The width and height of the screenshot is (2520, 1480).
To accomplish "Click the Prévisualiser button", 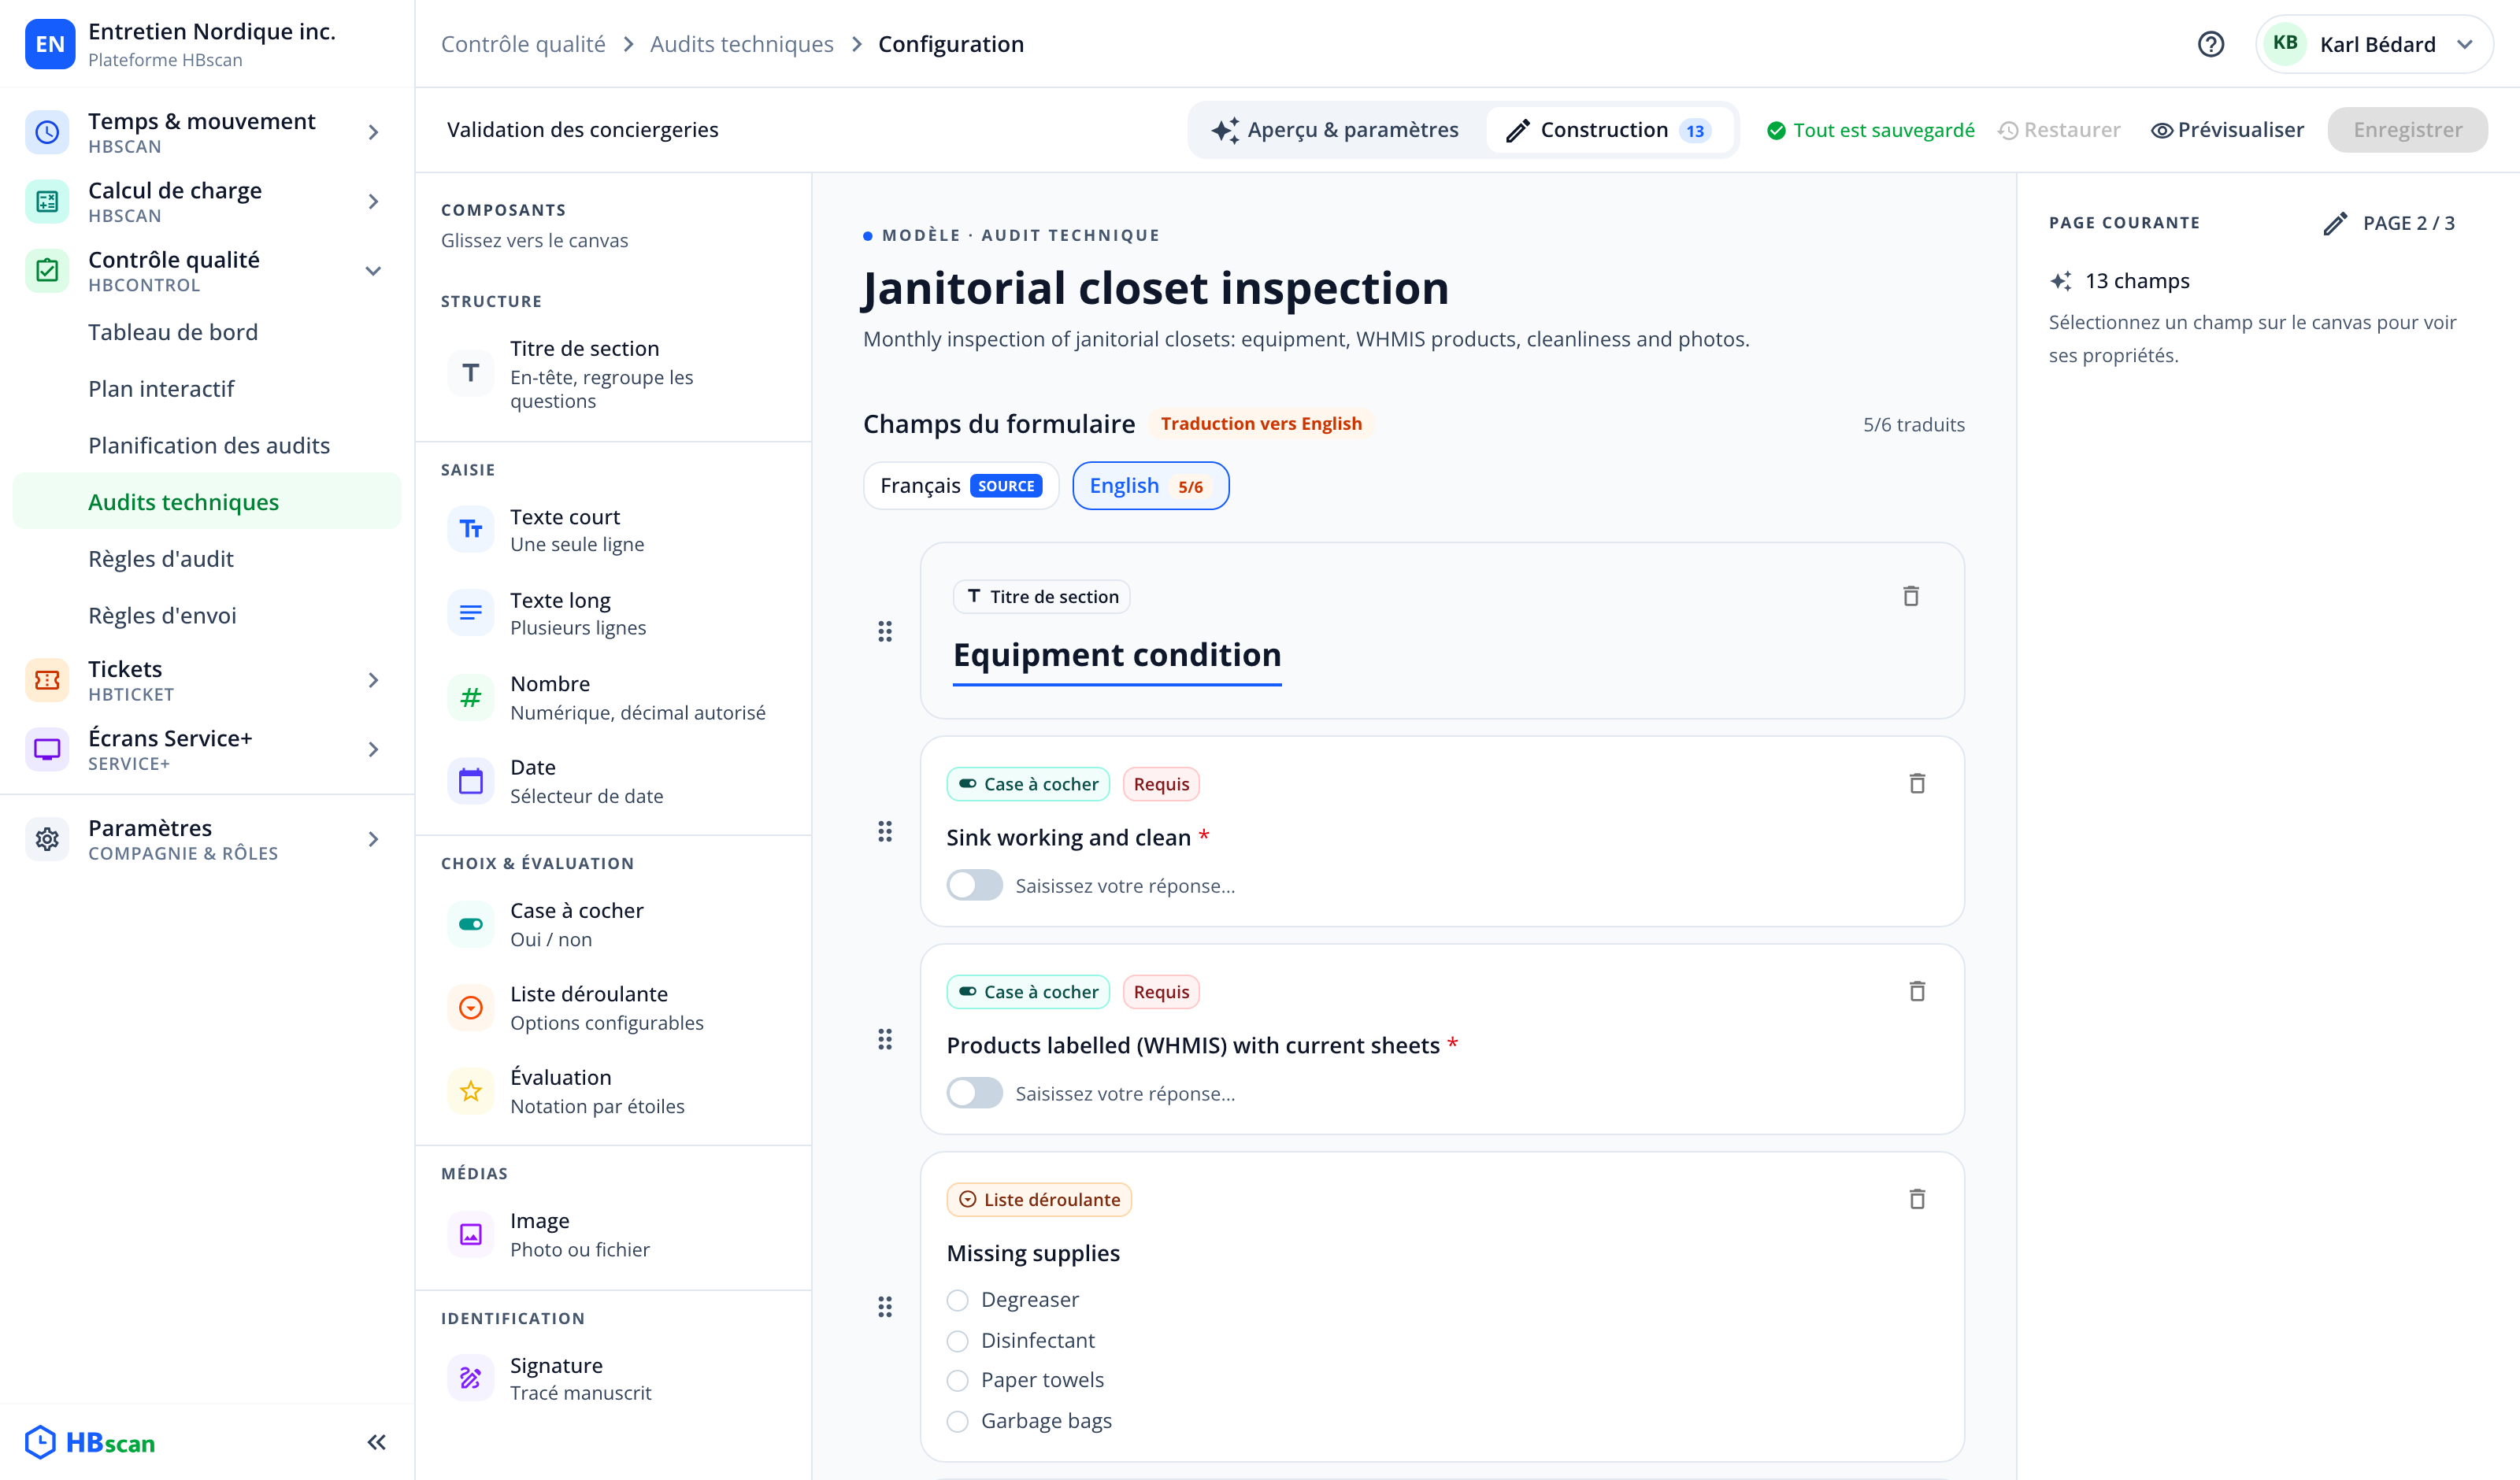I will pos(2227,130).
